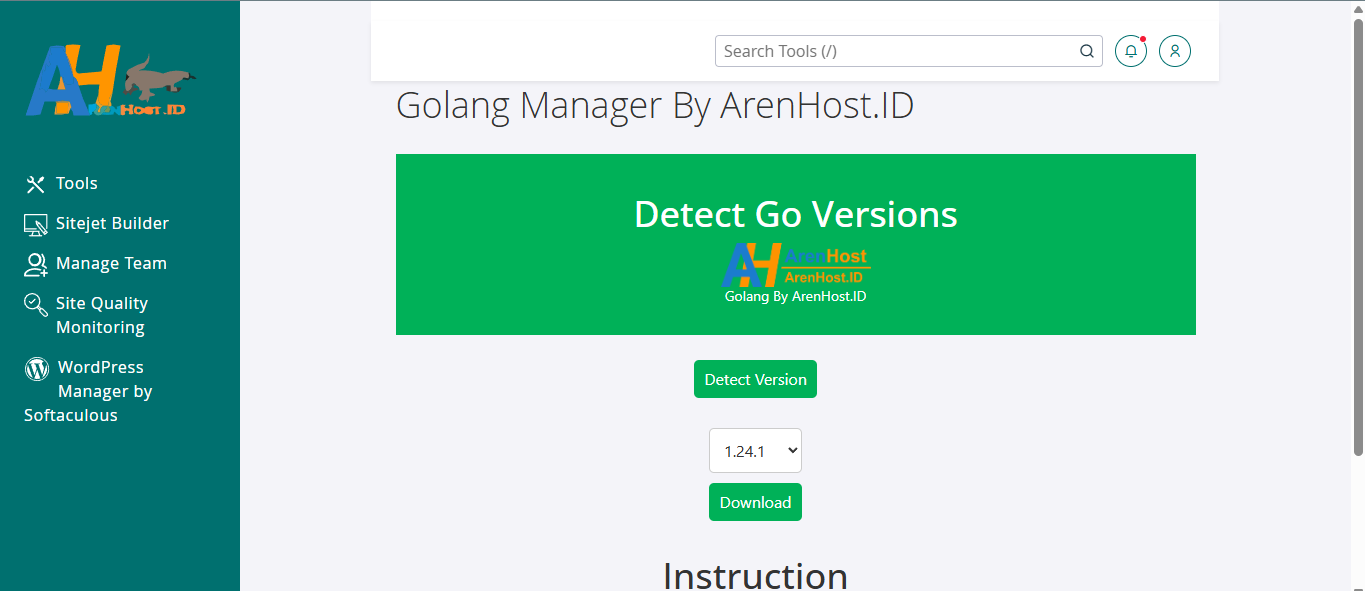This screenshot has height=591, width=1365.
Task: Click the magnifier icon in the search box
Action: click(x=1087, y=52)
